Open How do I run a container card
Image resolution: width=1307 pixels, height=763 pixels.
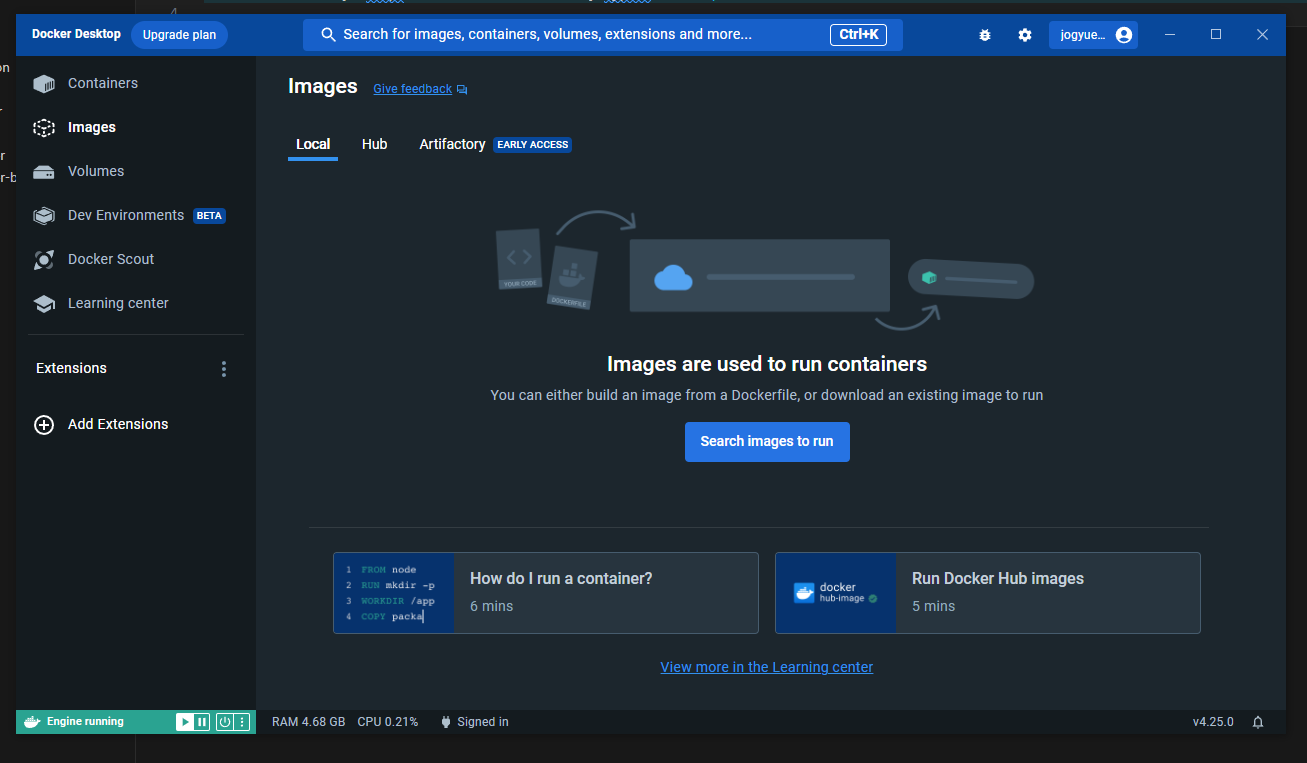(x=546, y=593)
